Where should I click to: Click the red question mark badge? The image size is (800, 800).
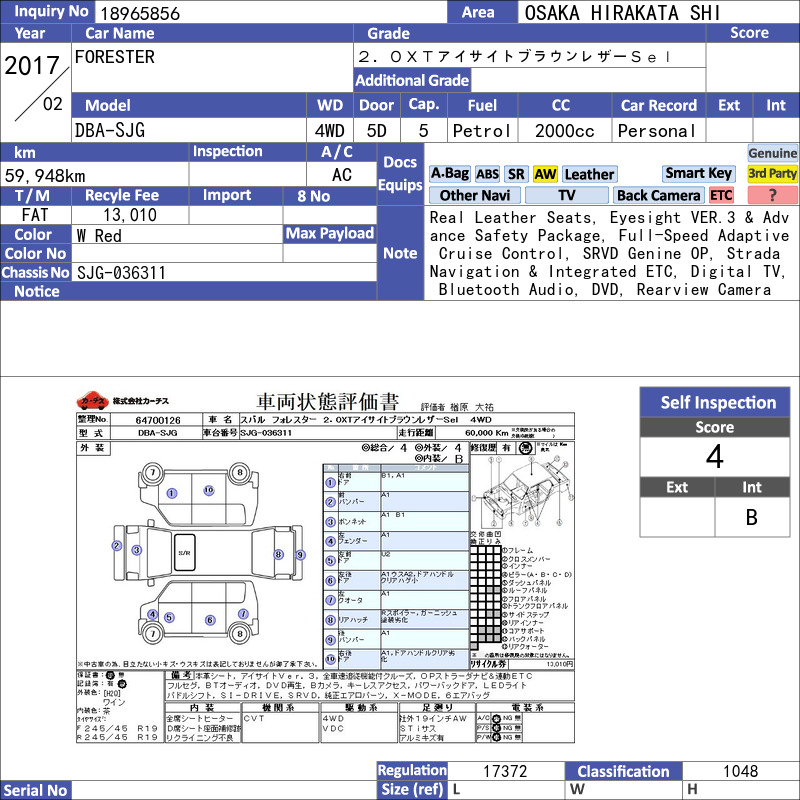coord(772,195)
